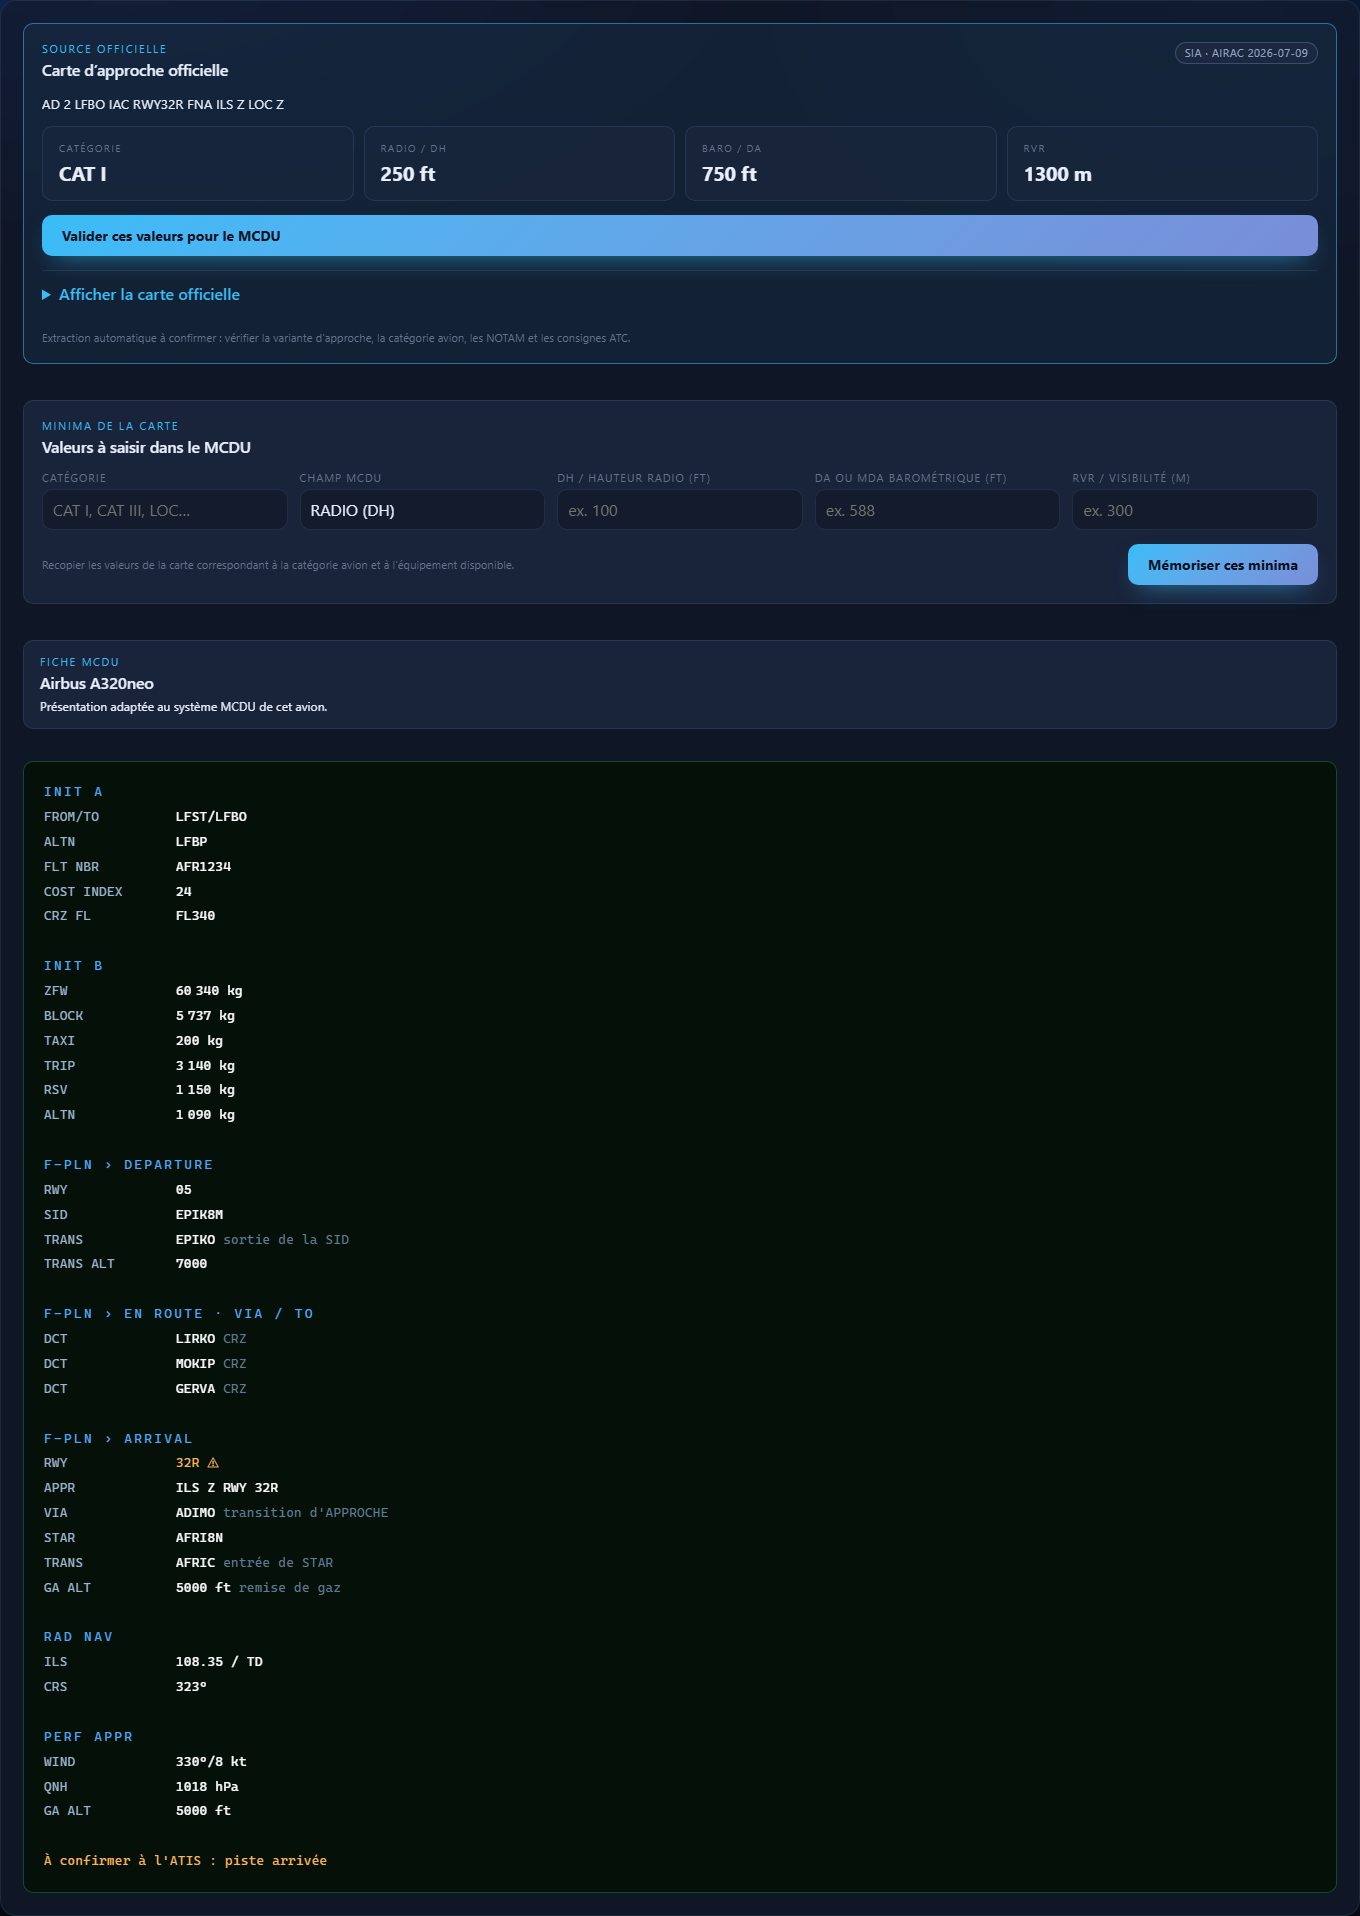1360x1916 pixels.
Task: Focus the Catégorie input field
Action: [164, 510]
